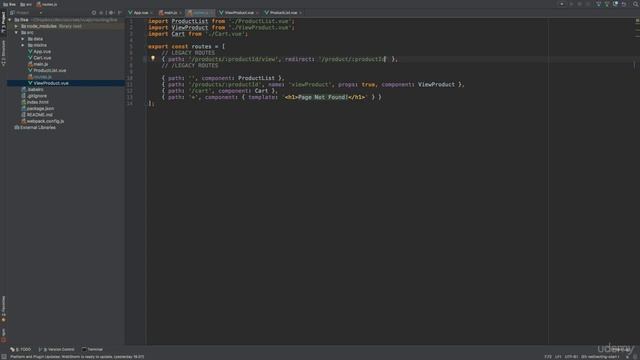
Task: Select main.js in project tree
Action: (x=38, y=64)
